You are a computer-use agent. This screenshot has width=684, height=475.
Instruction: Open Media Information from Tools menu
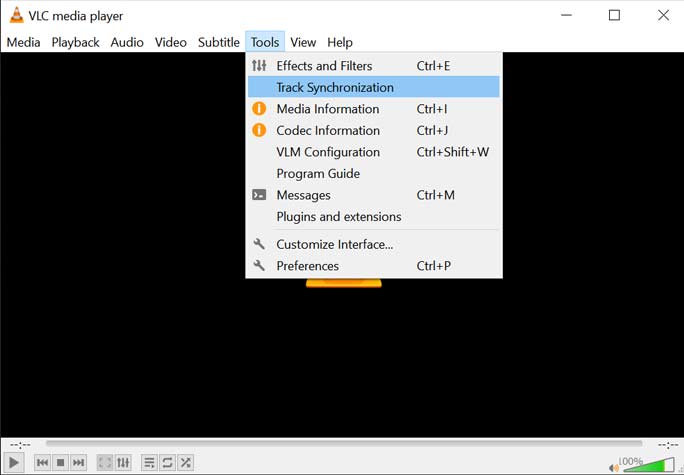[327, 109]
